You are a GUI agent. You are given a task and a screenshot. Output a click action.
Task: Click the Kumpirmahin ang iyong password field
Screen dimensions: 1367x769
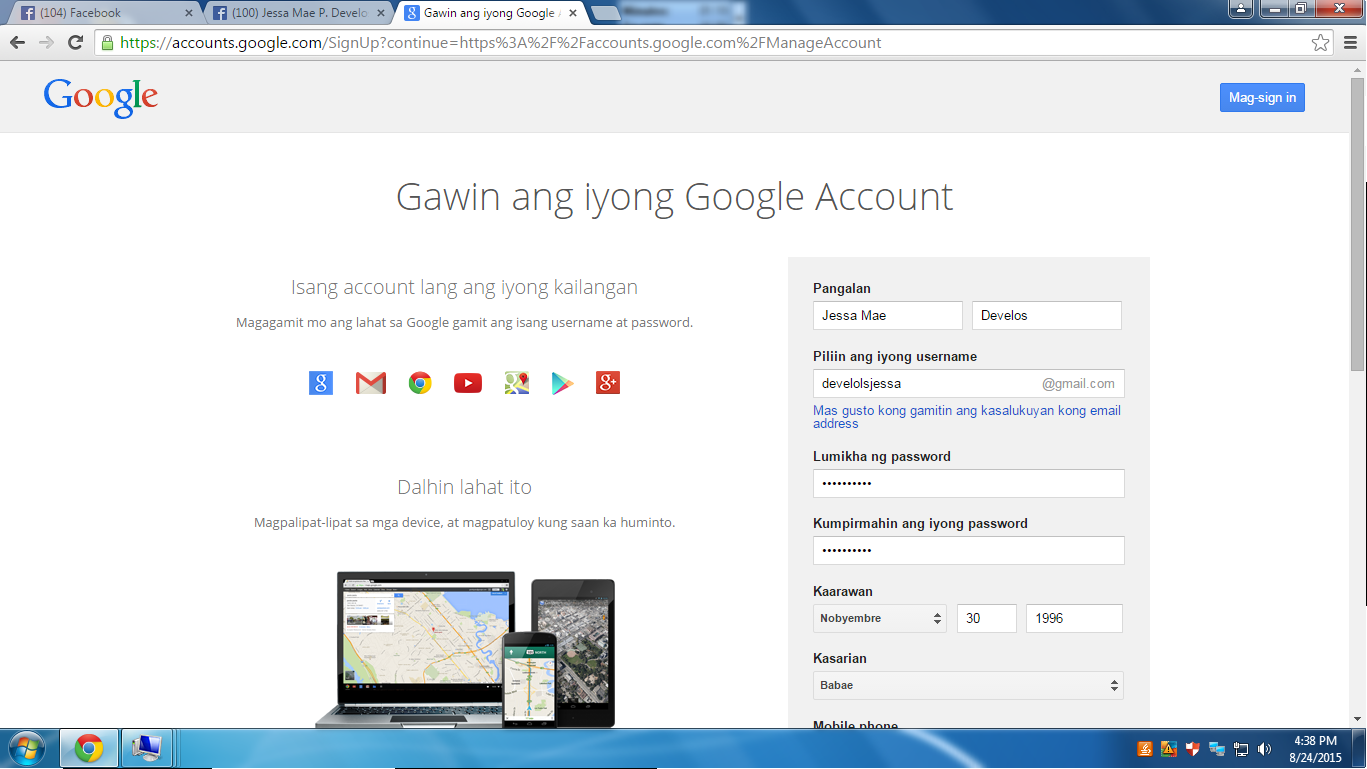tap(969, 550)
